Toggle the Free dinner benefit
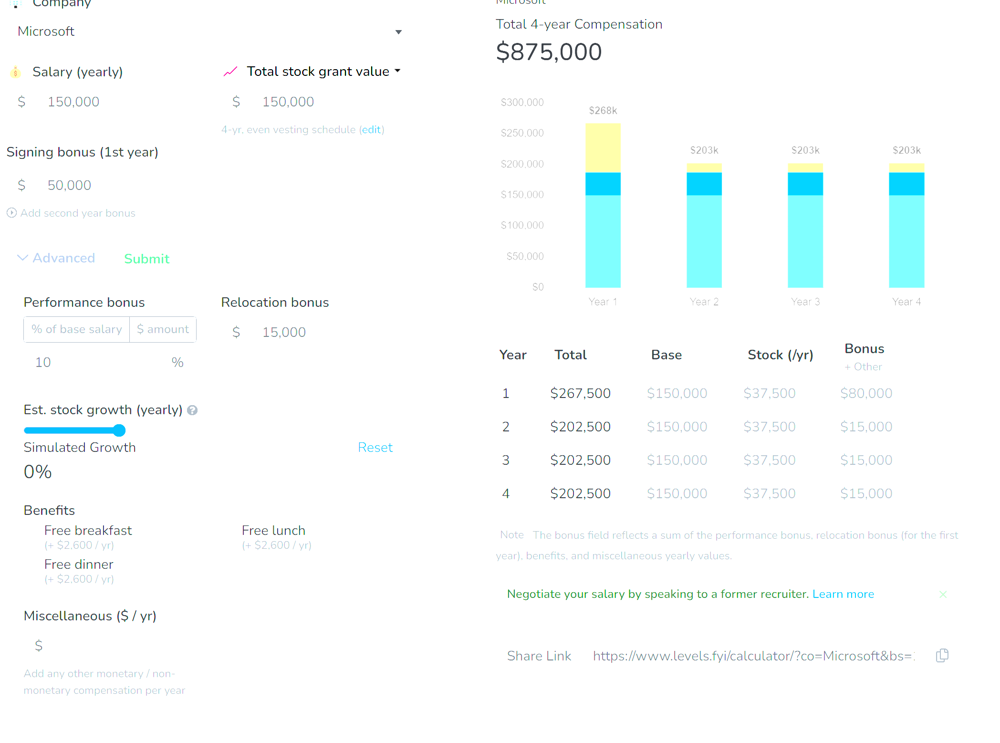Screen dimensions: 1000x743 pos(78,564)
